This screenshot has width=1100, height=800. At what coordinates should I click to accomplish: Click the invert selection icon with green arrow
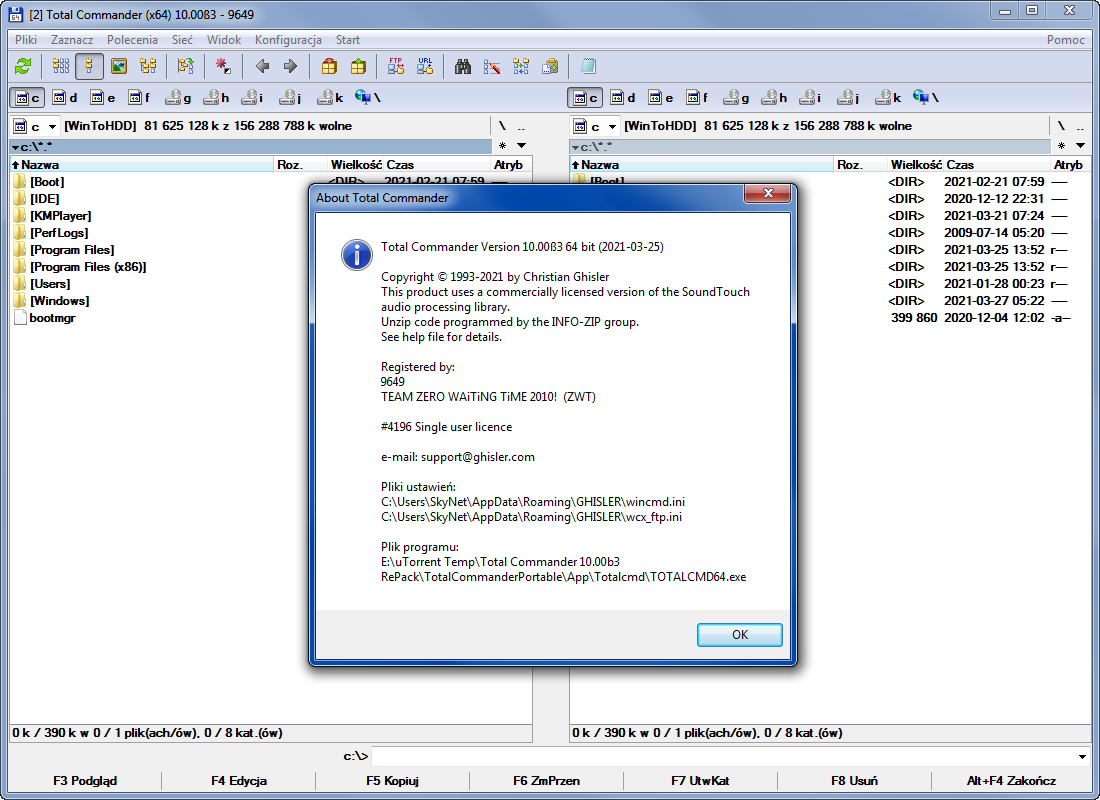(185, 67)
